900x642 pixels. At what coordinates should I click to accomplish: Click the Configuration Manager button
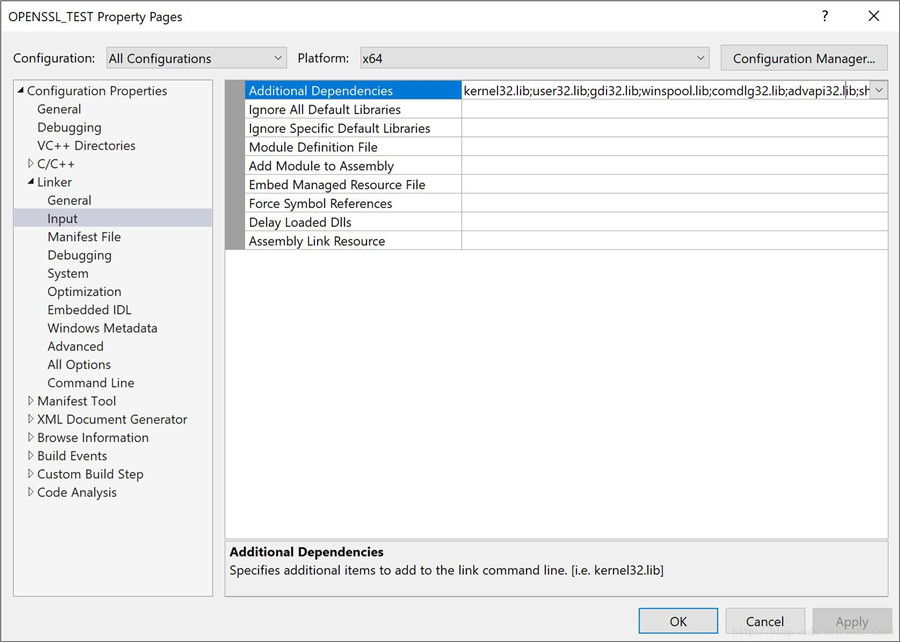coord(804,58)
